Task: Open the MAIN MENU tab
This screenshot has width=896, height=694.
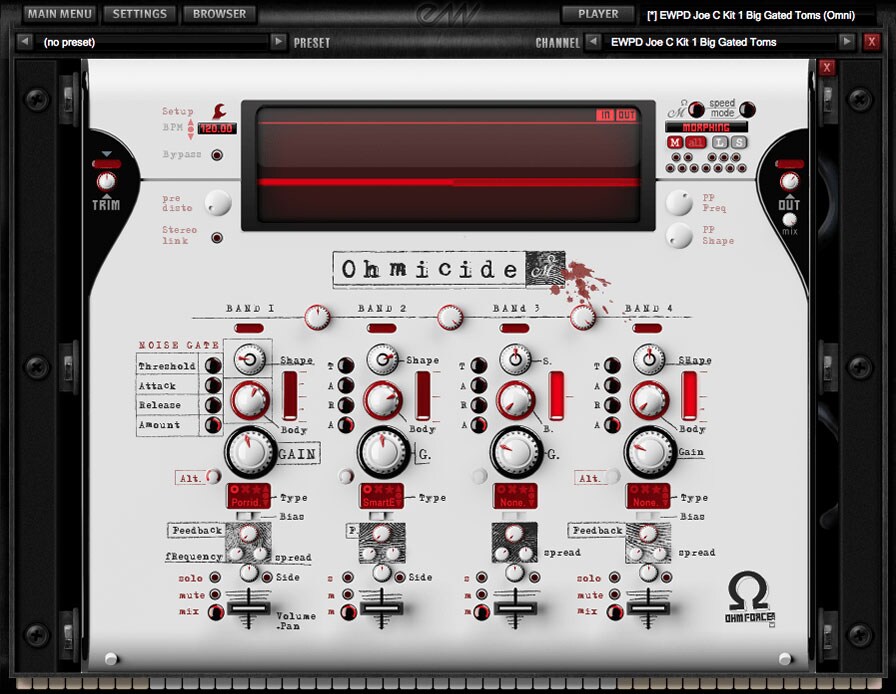Action: 59,14
